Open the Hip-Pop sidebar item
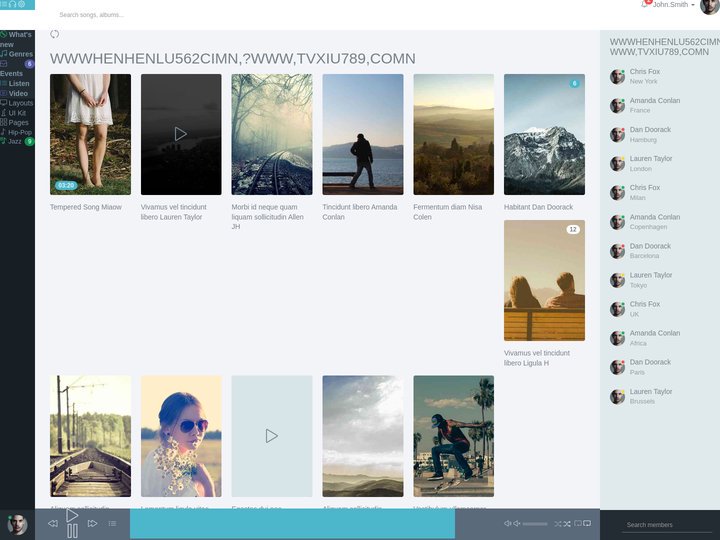This screenshot has width=720, height=540. (x=17, y=132)
